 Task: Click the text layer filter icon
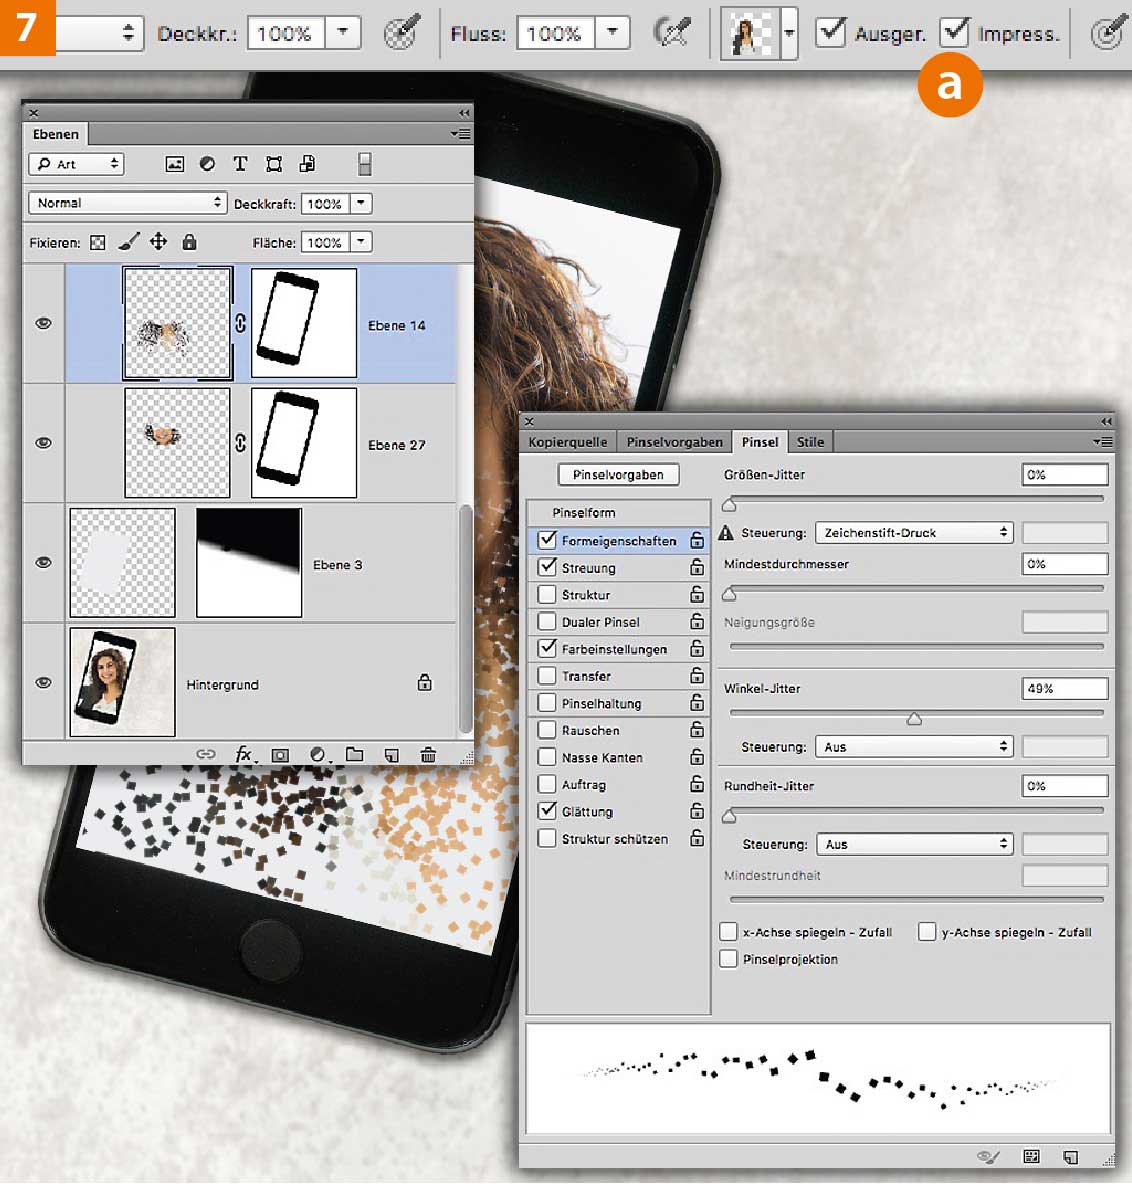click(240, 164)
